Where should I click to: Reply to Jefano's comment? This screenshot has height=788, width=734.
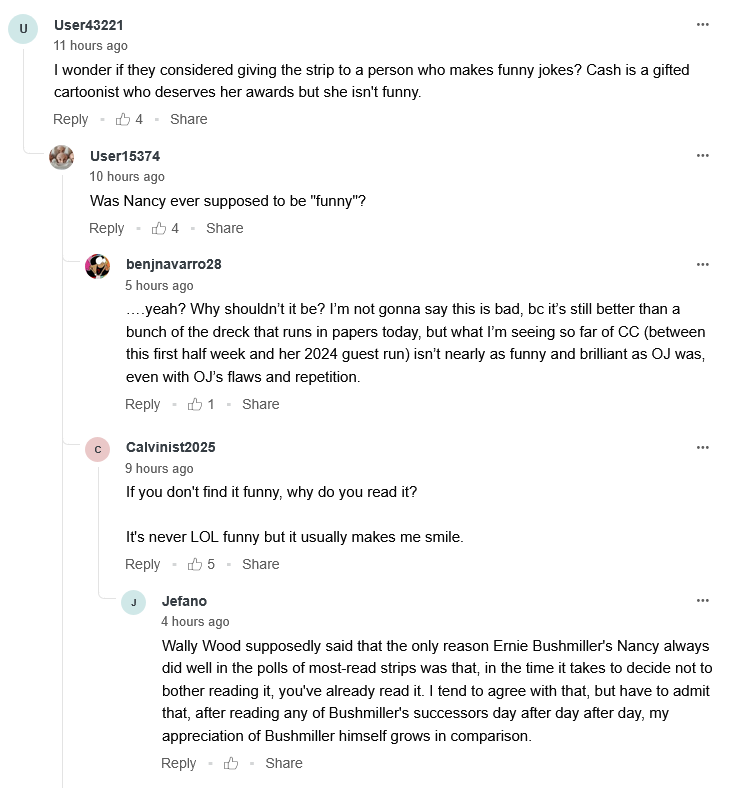pos(179,763)
